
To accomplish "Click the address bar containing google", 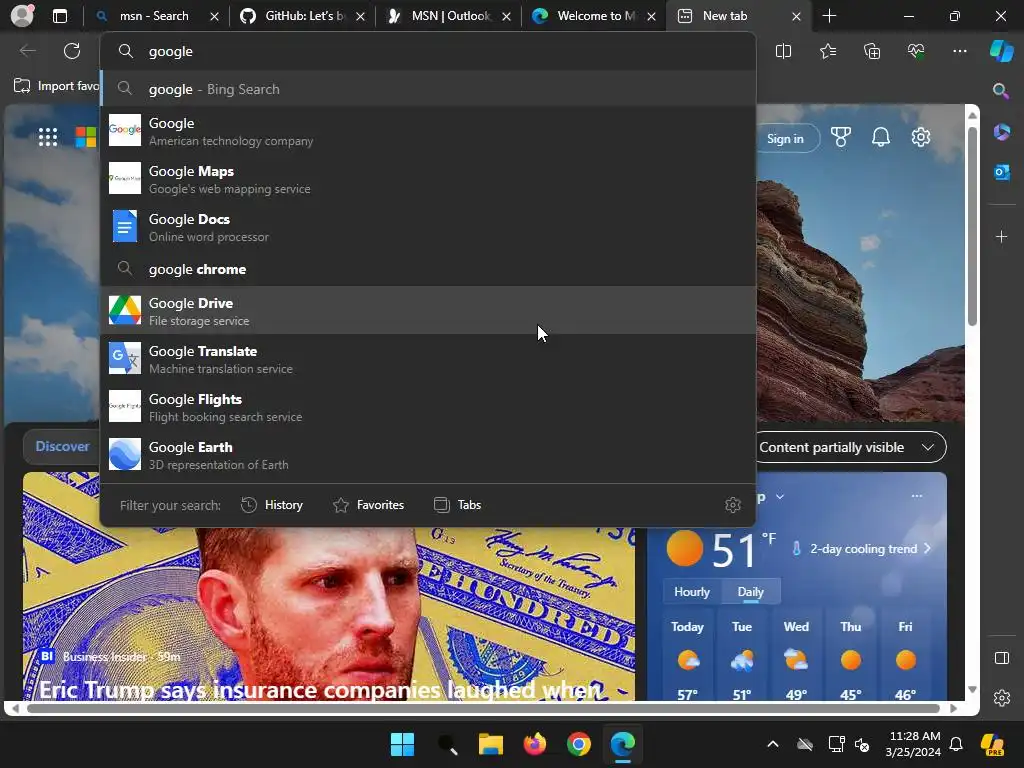I will (x=428, y=51).
